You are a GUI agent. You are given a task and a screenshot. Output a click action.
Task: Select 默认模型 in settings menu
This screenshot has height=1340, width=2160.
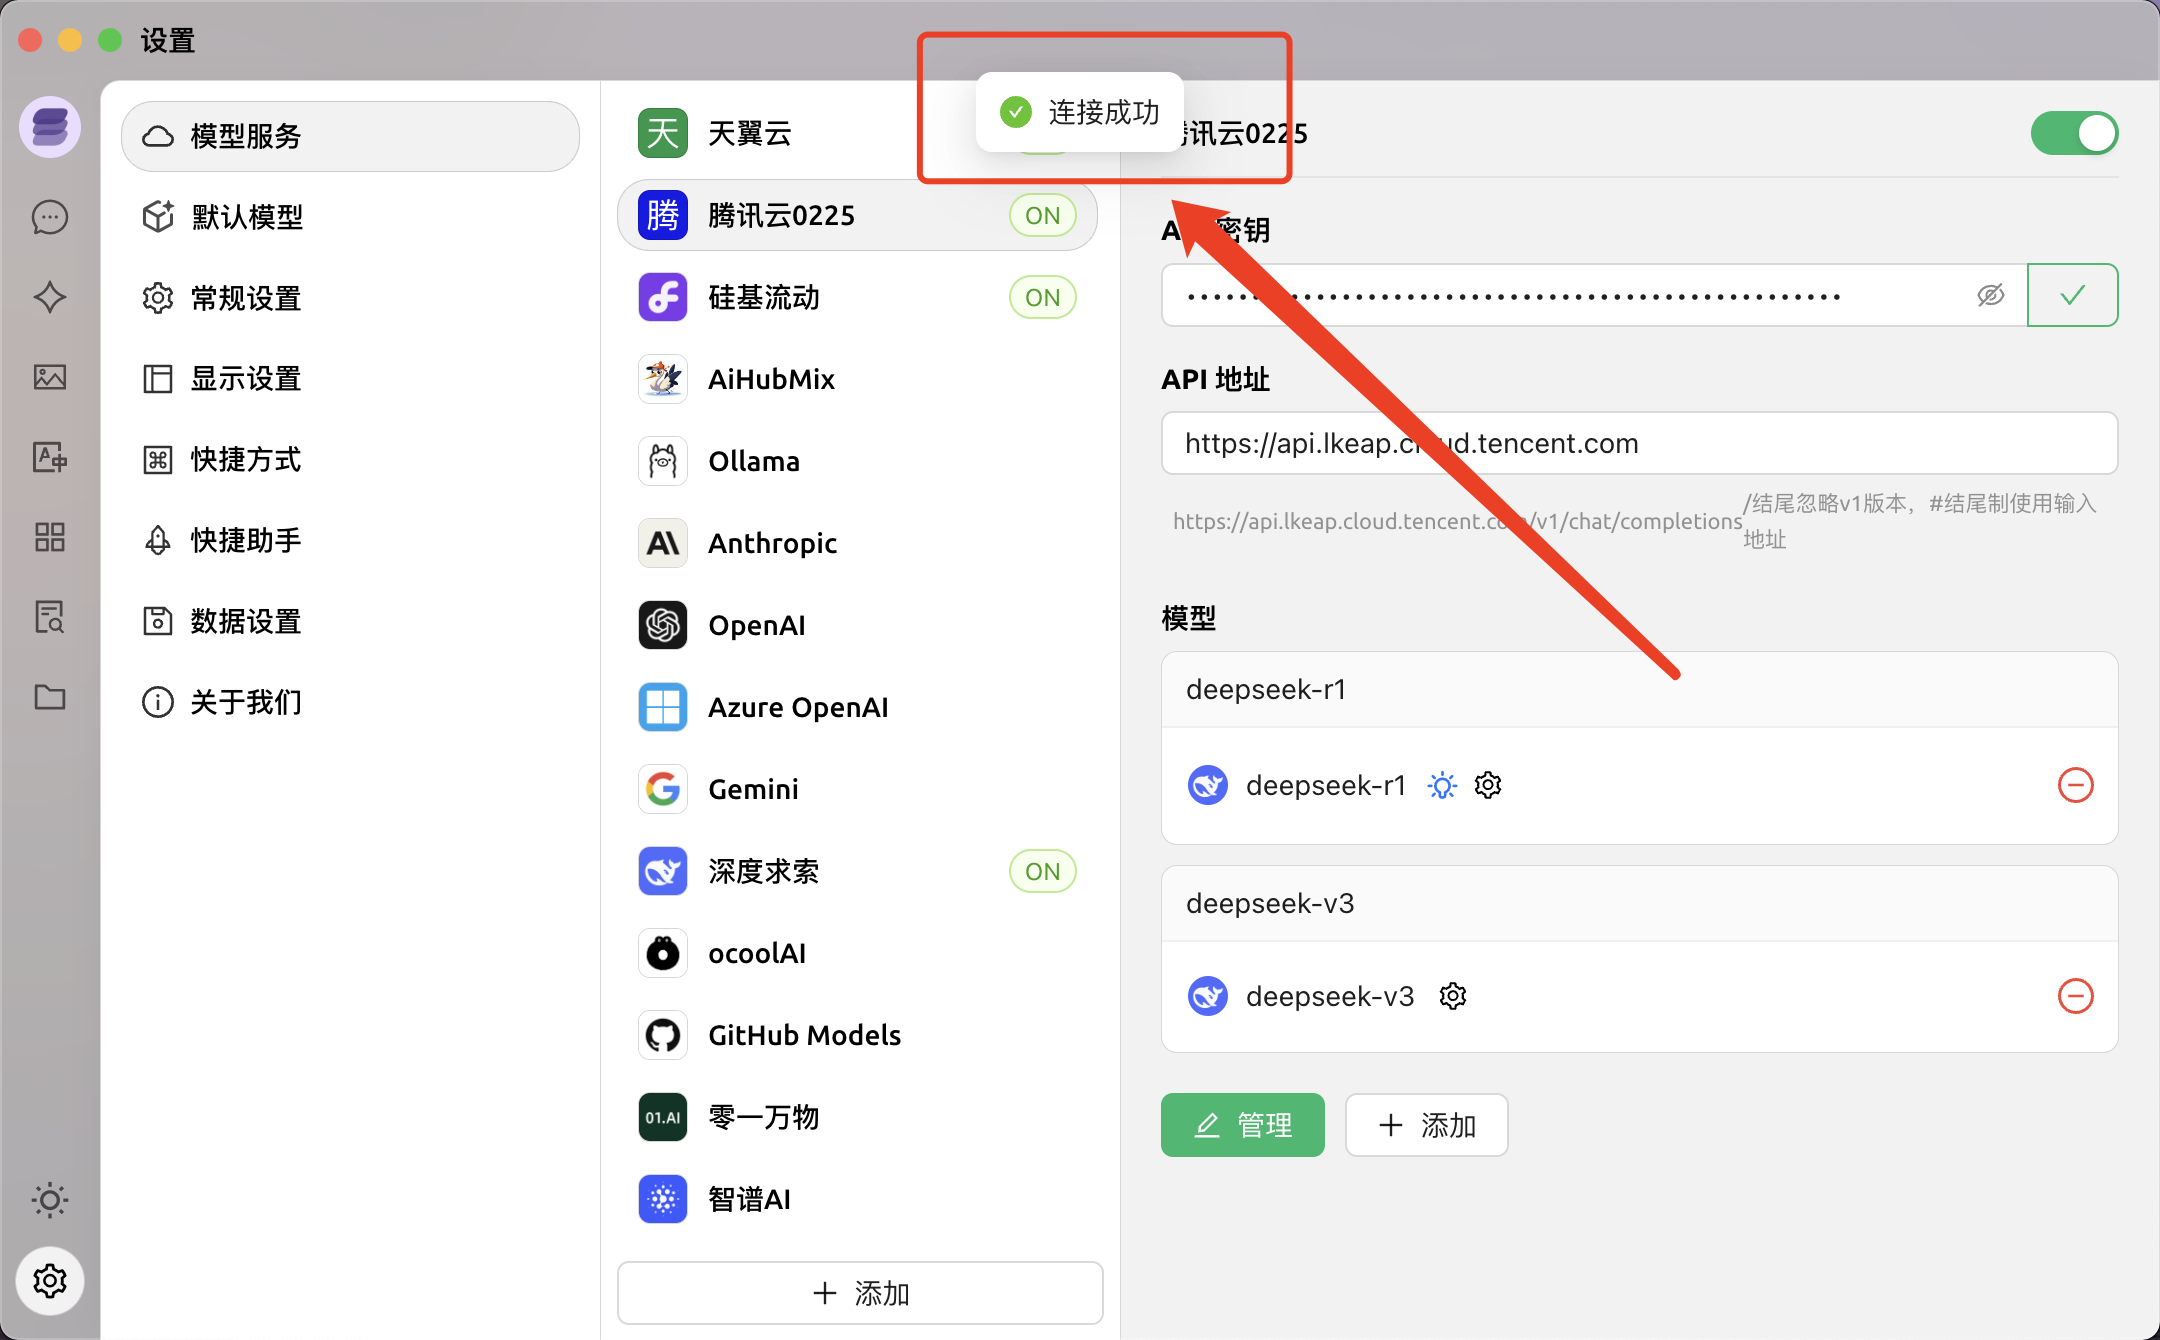pos(247,217)
